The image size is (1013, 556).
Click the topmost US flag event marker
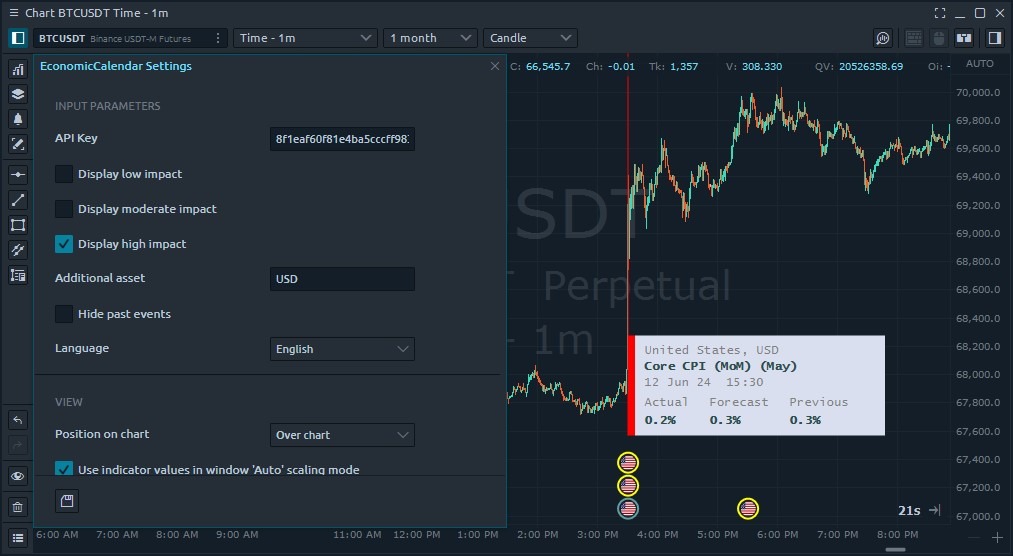(x=628, y=462)
